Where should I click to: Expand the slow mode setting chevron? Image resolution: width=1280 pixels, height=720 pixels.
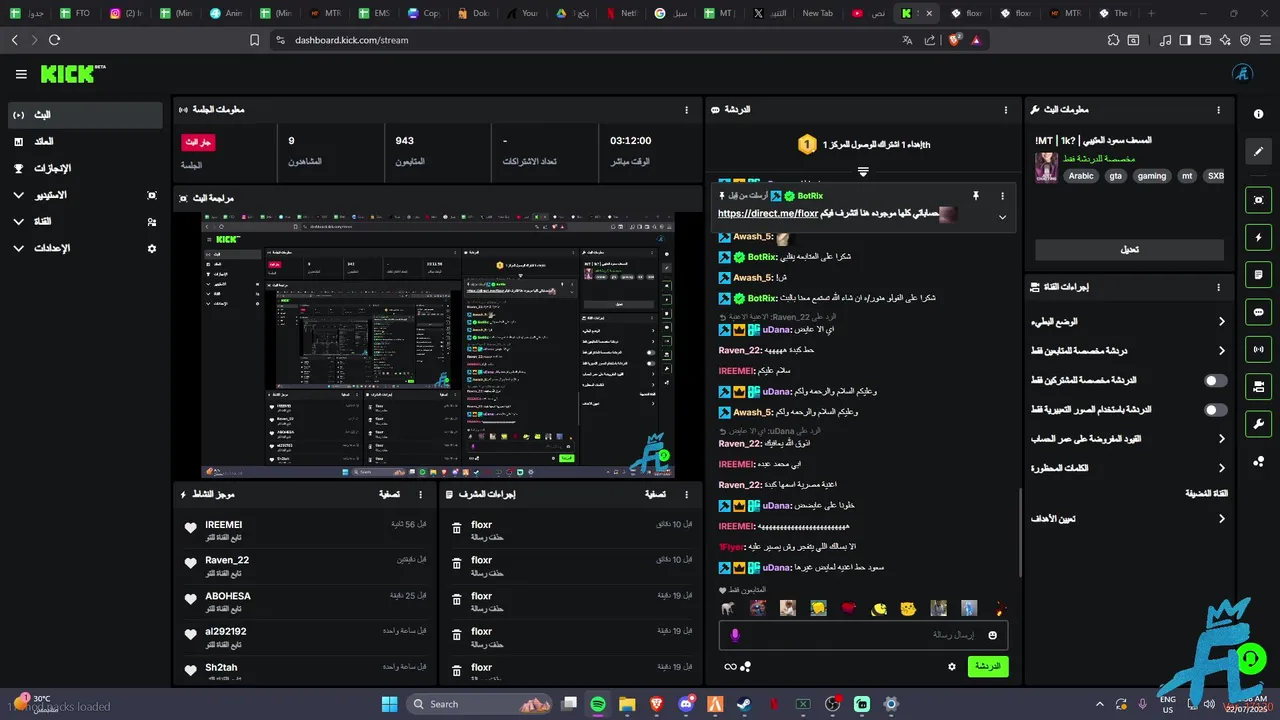tap(1221, 322)
